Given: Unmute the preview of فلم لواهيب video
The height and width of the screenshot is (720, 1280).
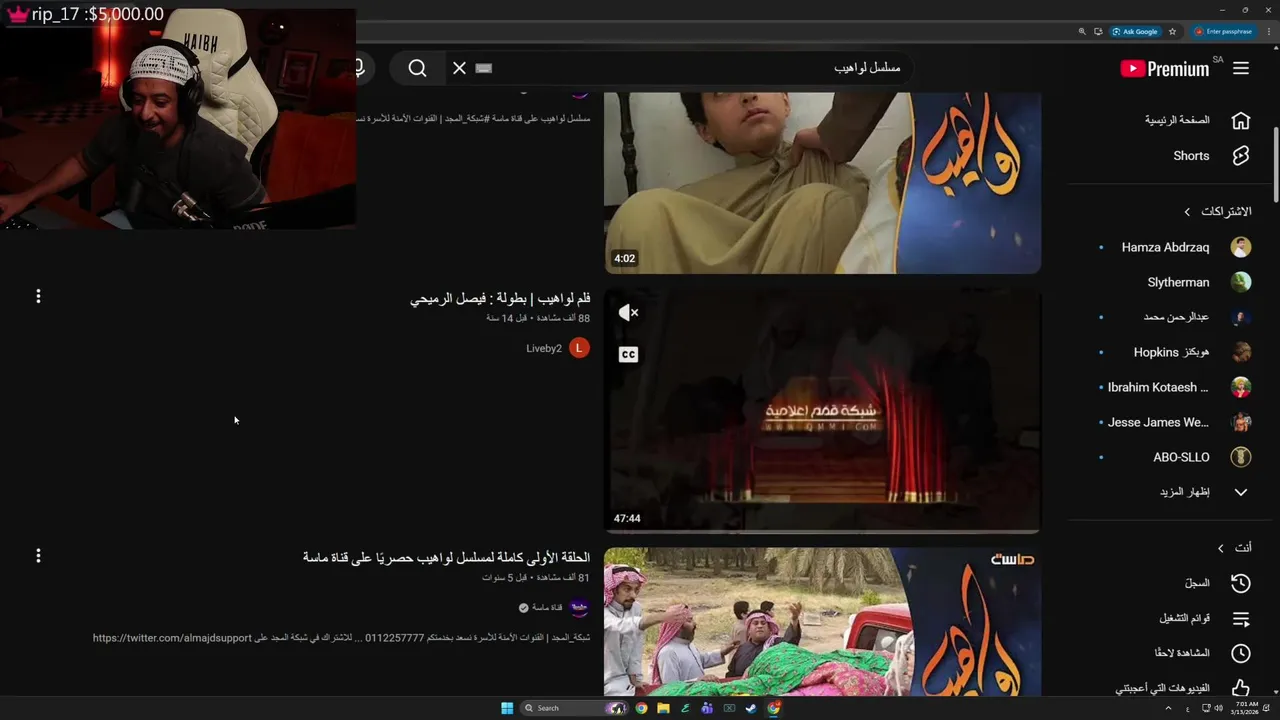Looking at the screenshot, I should click(x=628, y=313).
